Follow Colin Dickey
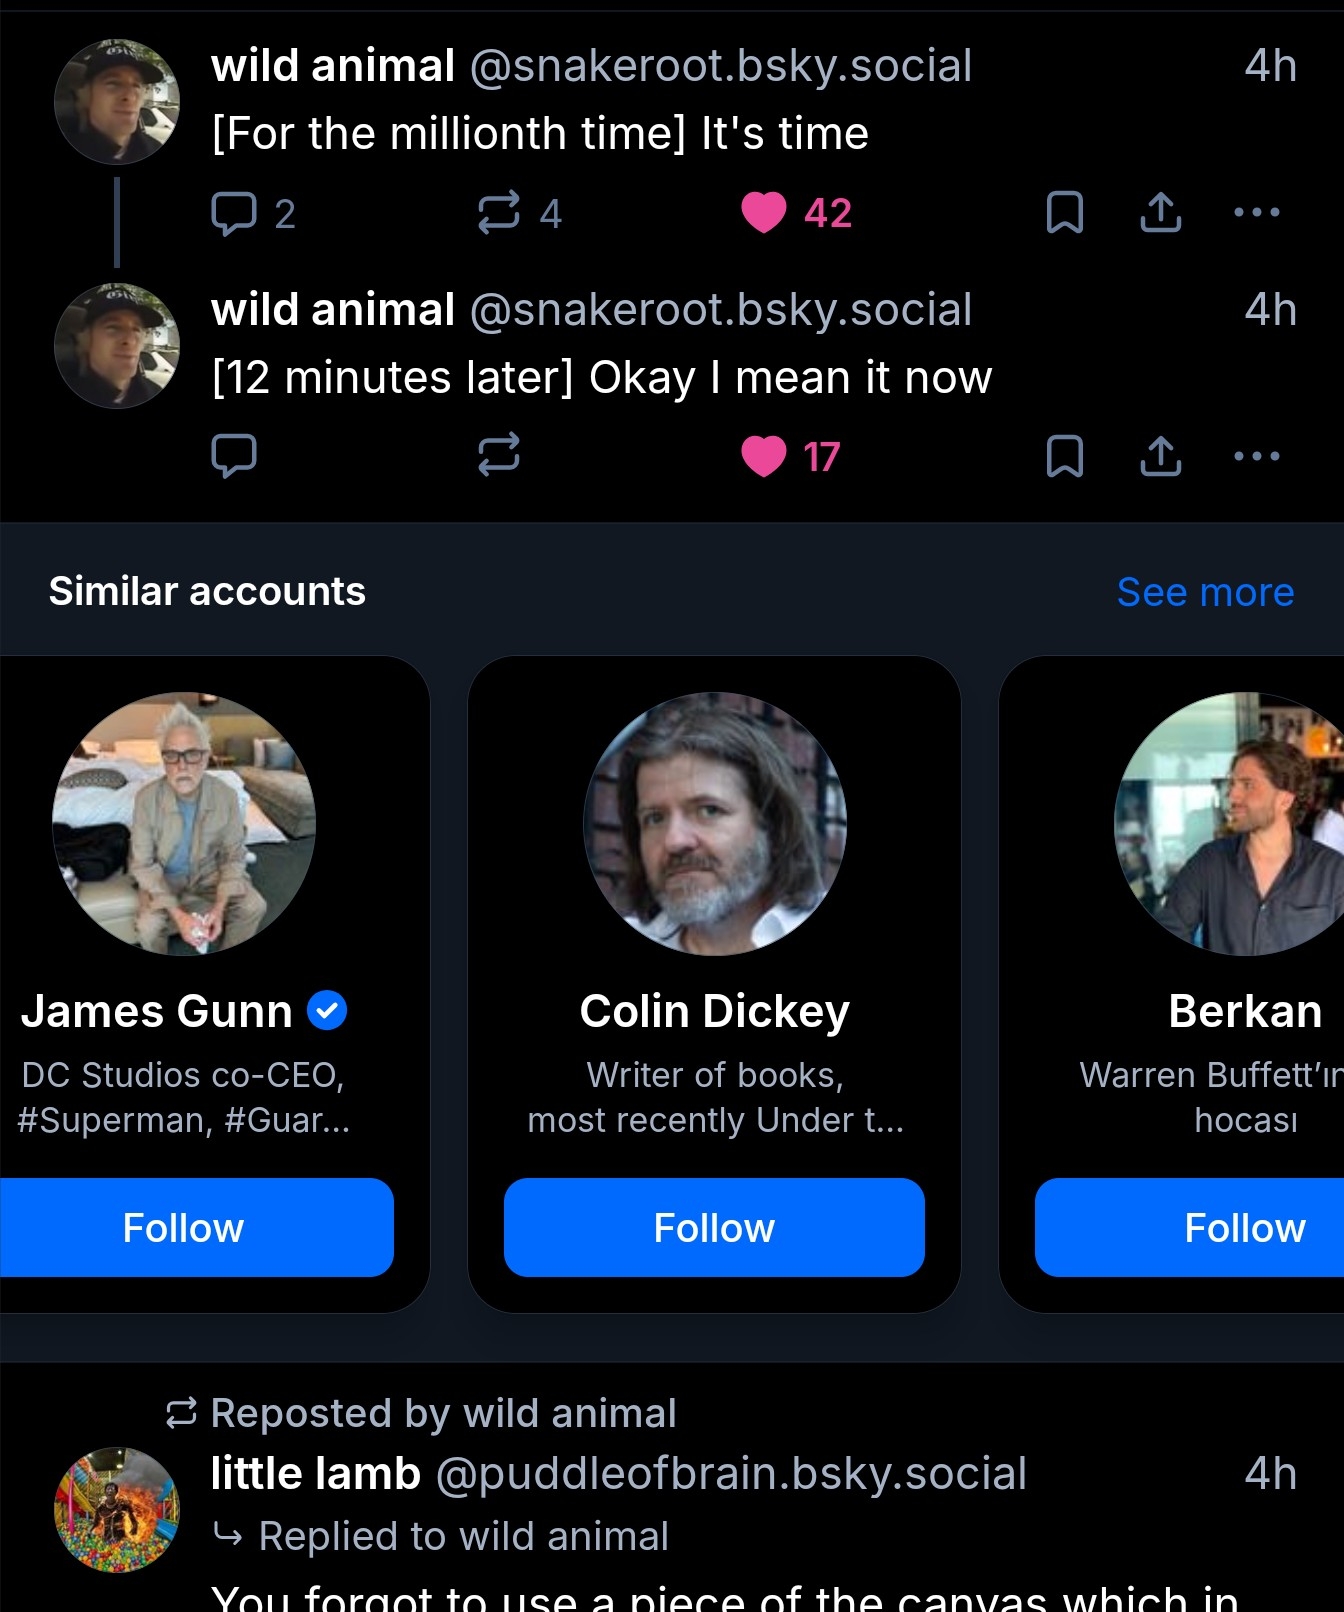Viewport: 1344px width, 1612px height. tap(714, 1227)
